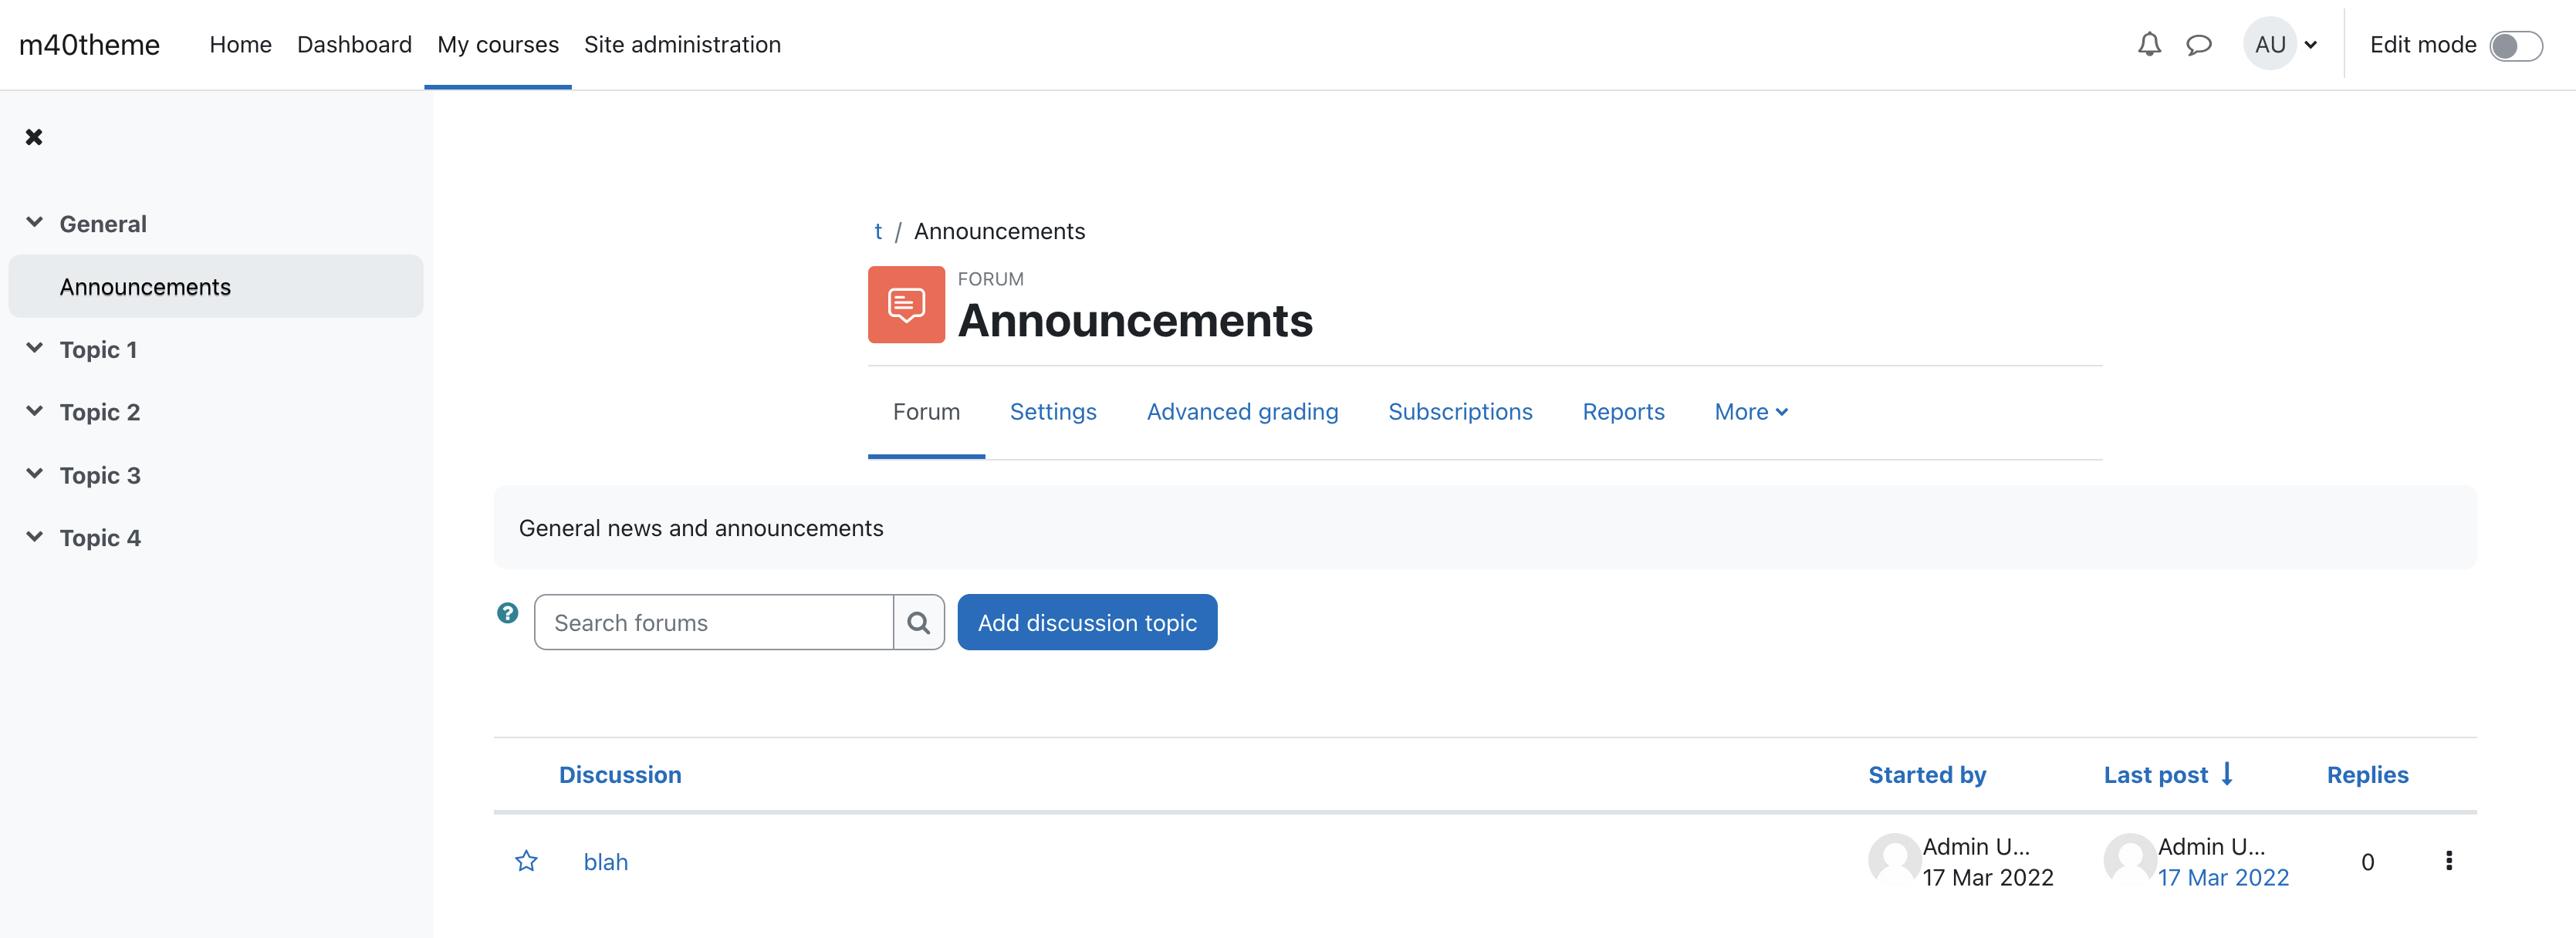2576x938 pixels.
Task: Click the Announcements page heading
Action: click(1135, 320)
